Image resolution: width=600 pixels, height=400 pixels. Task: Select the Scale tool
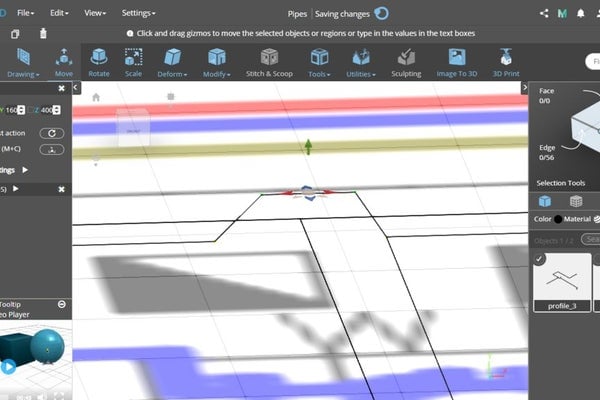pos(133,61)
